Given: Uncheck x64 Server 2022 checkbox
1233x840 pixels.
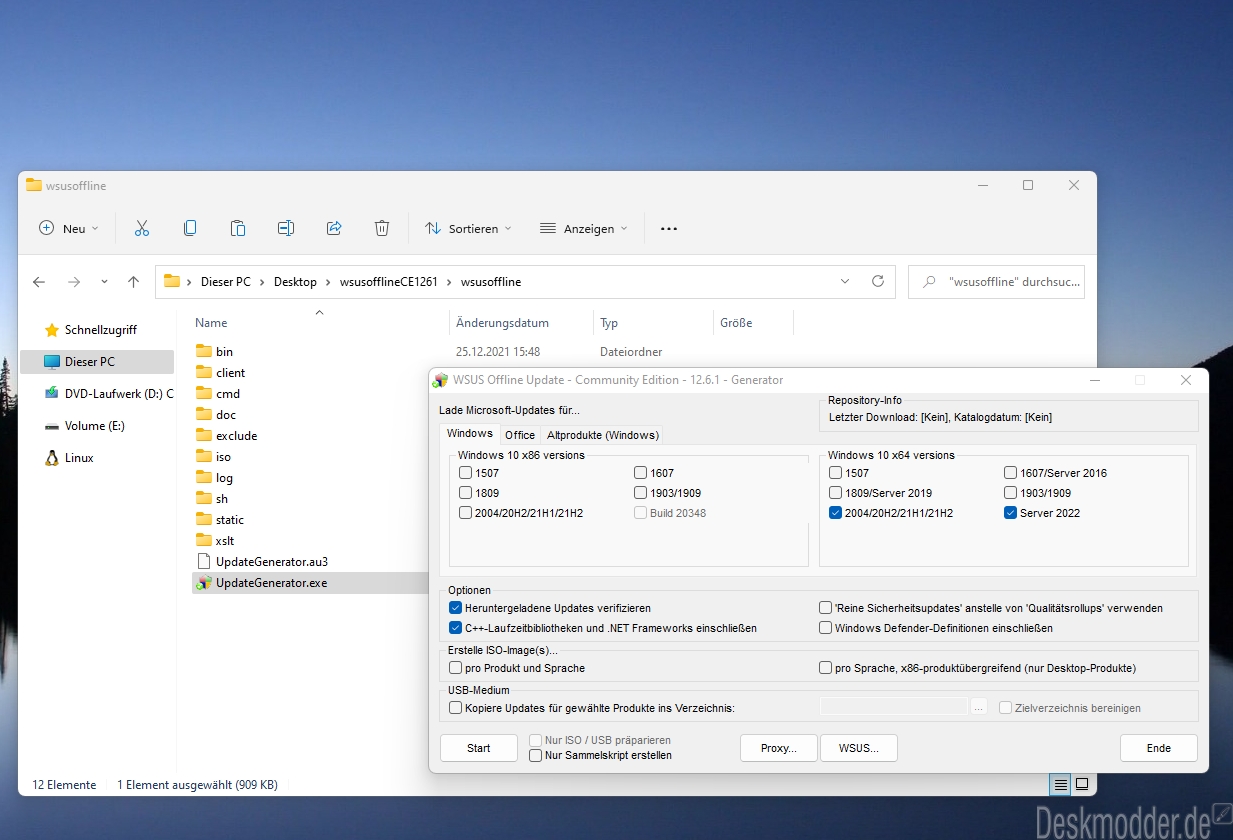Looking at the screenshot, I should (1010, 513).
